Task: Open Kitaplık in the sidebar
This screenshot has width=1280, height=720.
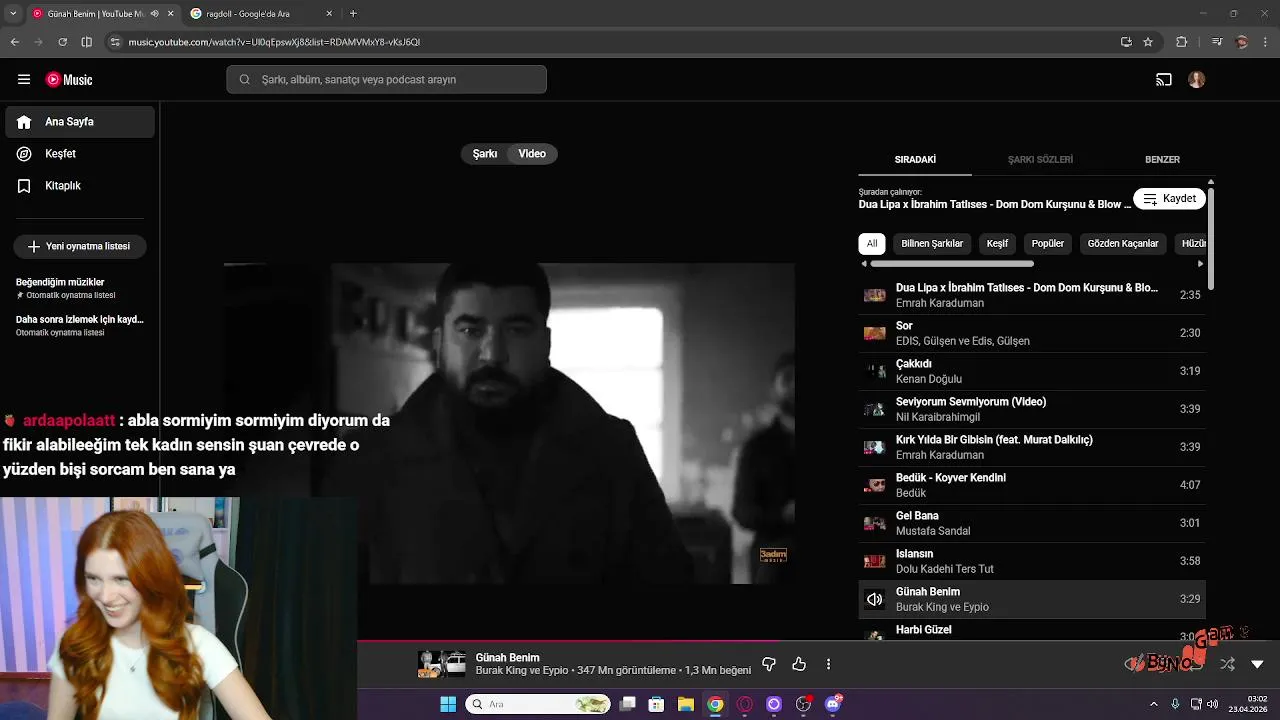Action: tap(80, 186)
